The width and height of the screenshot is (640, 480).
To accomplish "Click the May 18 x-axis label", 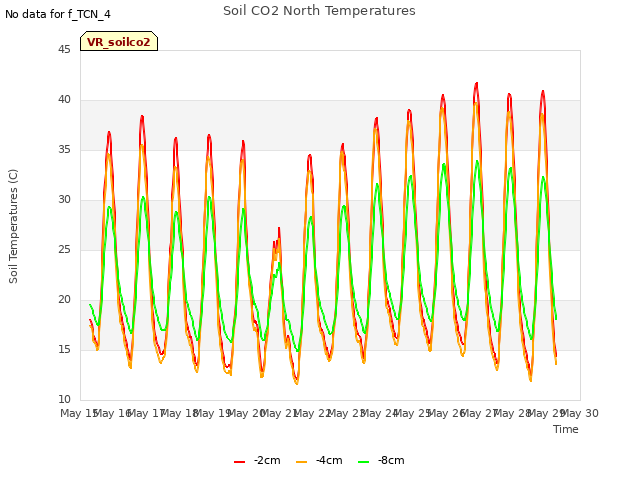I will point(180,413).
